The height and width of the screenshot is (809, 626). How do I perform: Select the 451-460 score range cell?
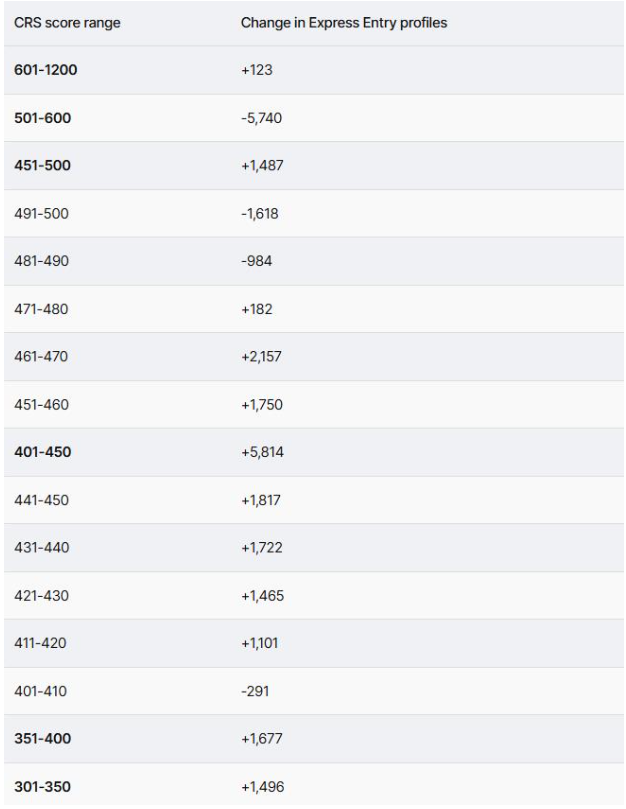41,404
